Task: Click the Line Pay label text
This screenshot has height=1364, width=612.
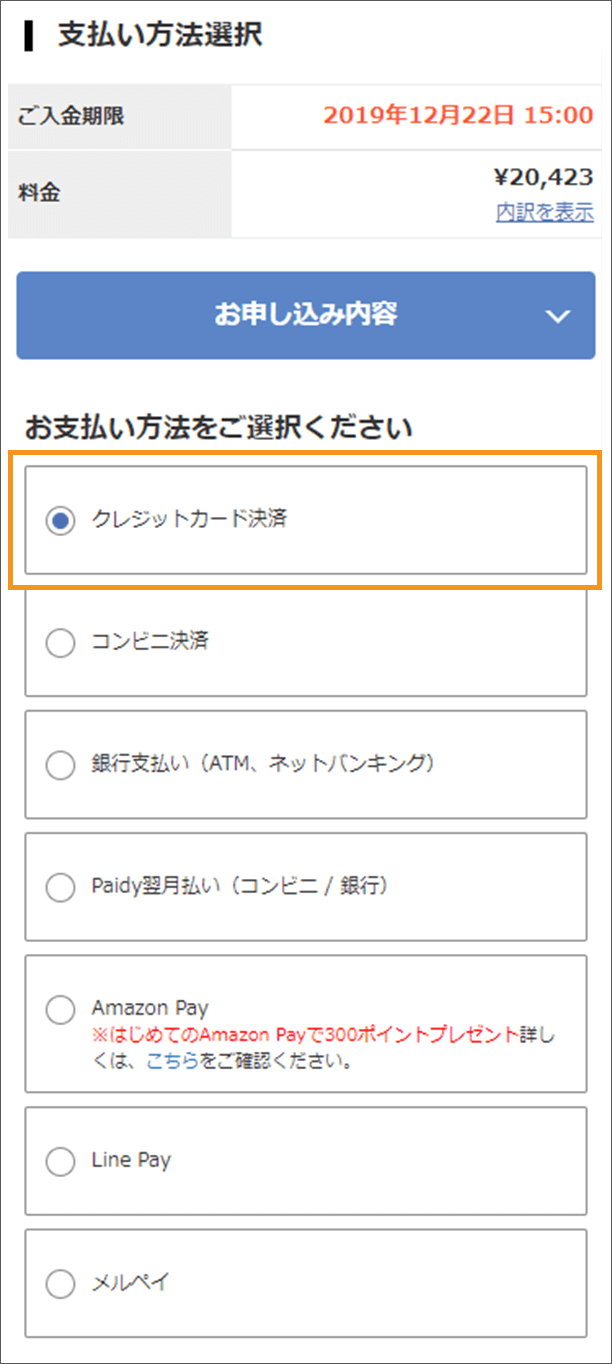Action: pyautogui.click(x=131, y=1160)
